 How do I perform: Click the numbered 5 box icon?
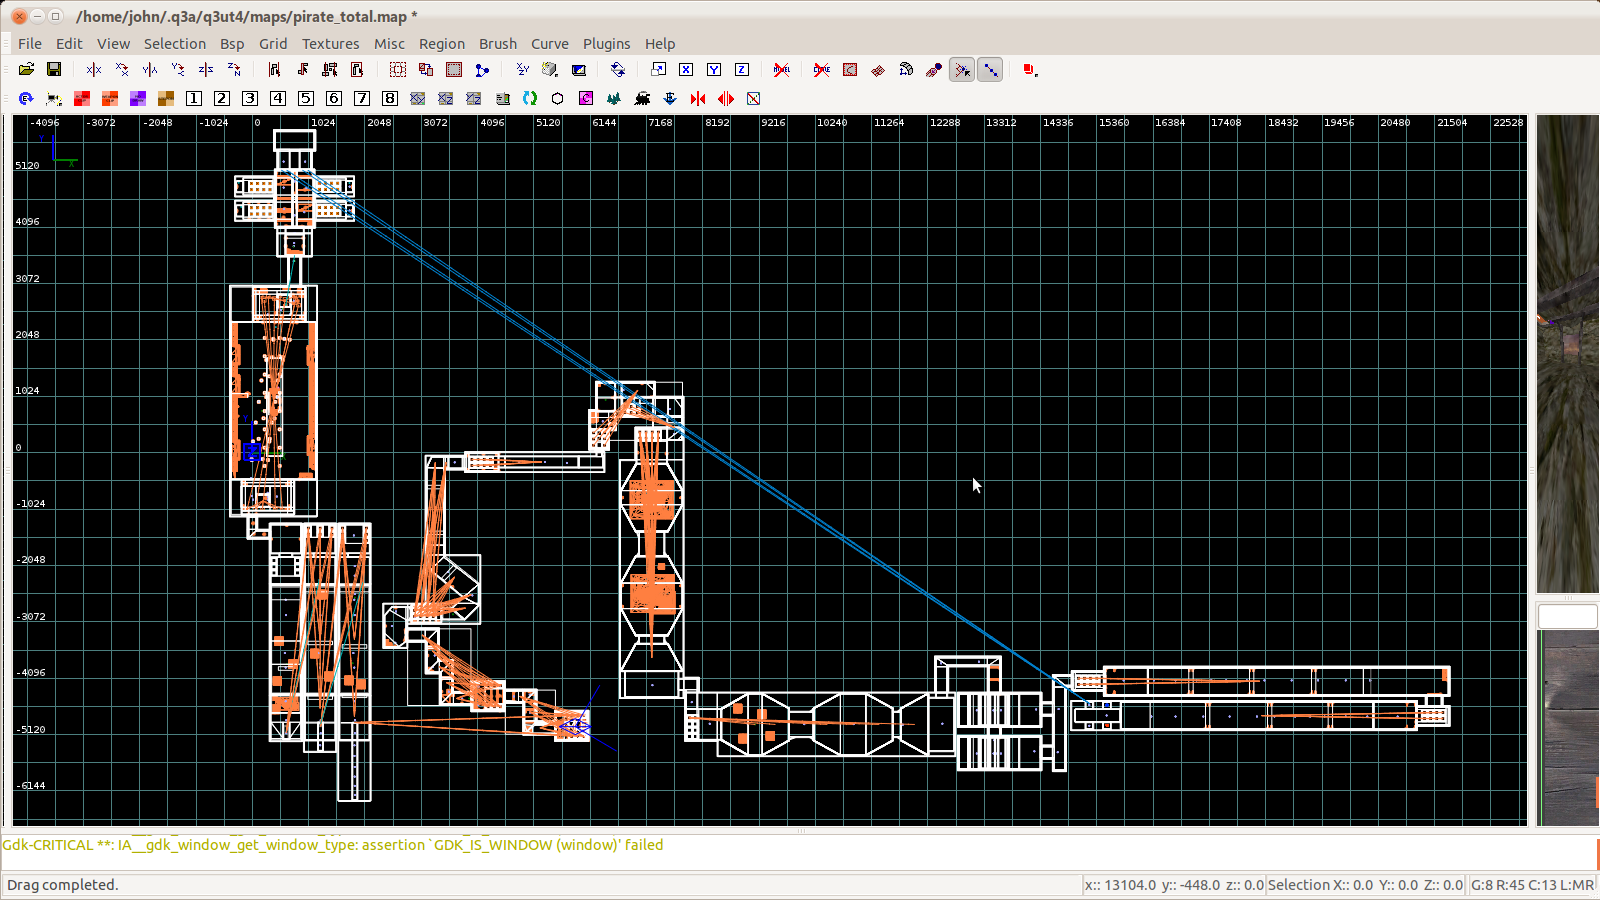pyautogui.click(x=306, y=98)
